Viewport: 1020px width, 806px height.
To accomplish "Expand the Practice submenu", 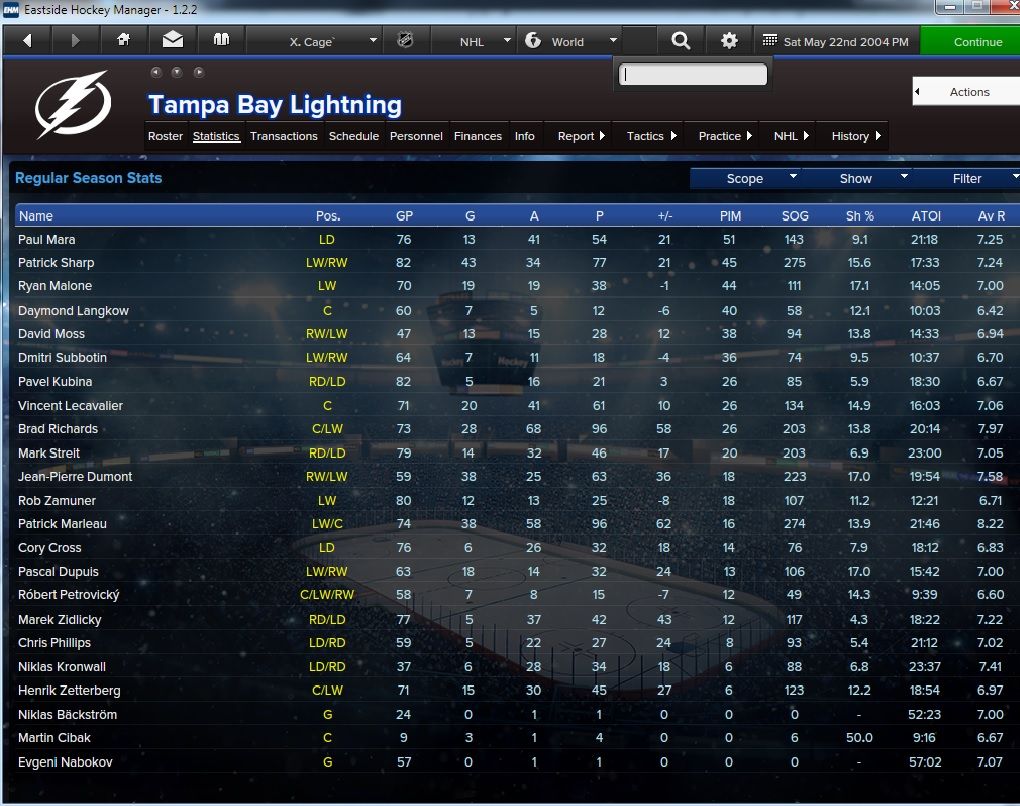I will coord(725,136).
